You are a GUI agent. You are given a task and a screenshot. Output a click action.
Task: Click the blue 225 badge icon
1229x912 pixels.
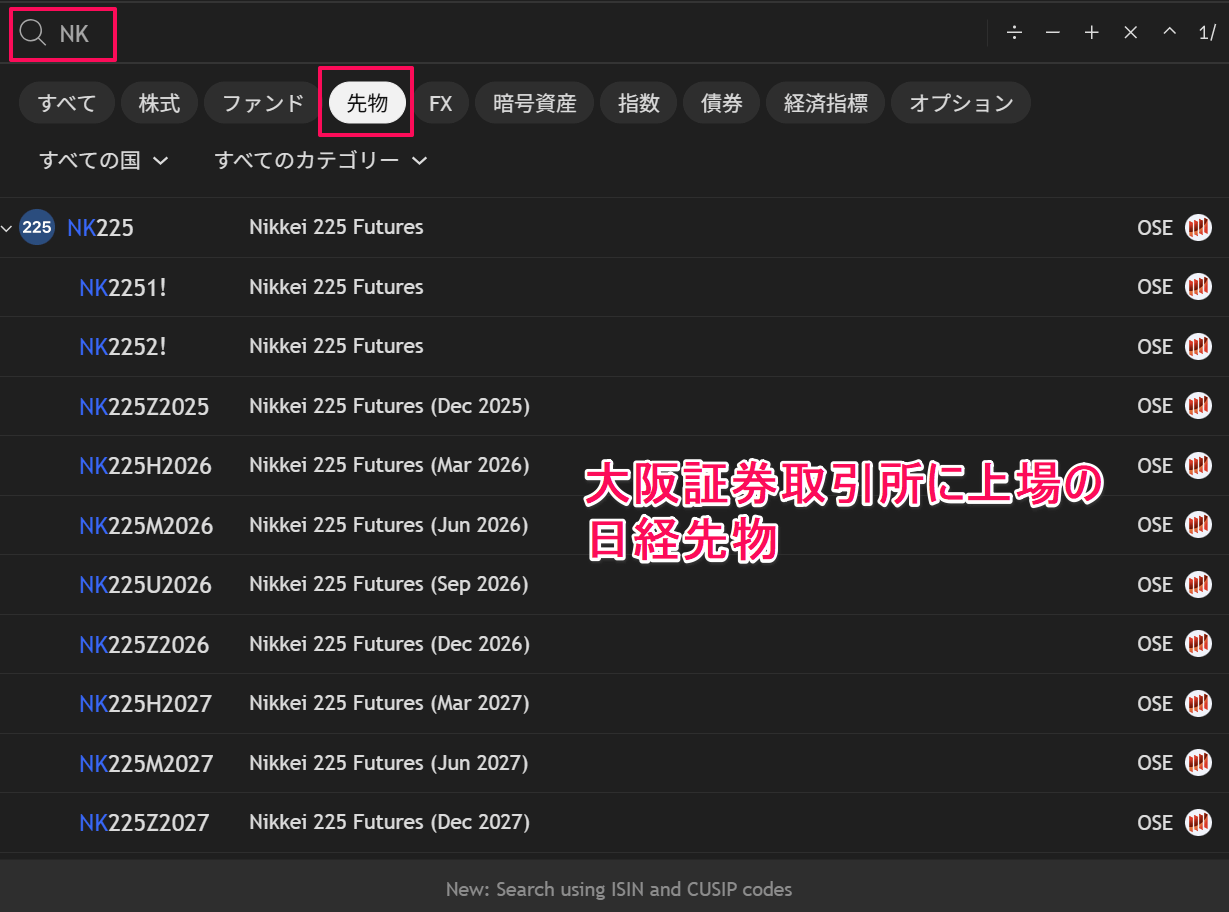[37, 228]
